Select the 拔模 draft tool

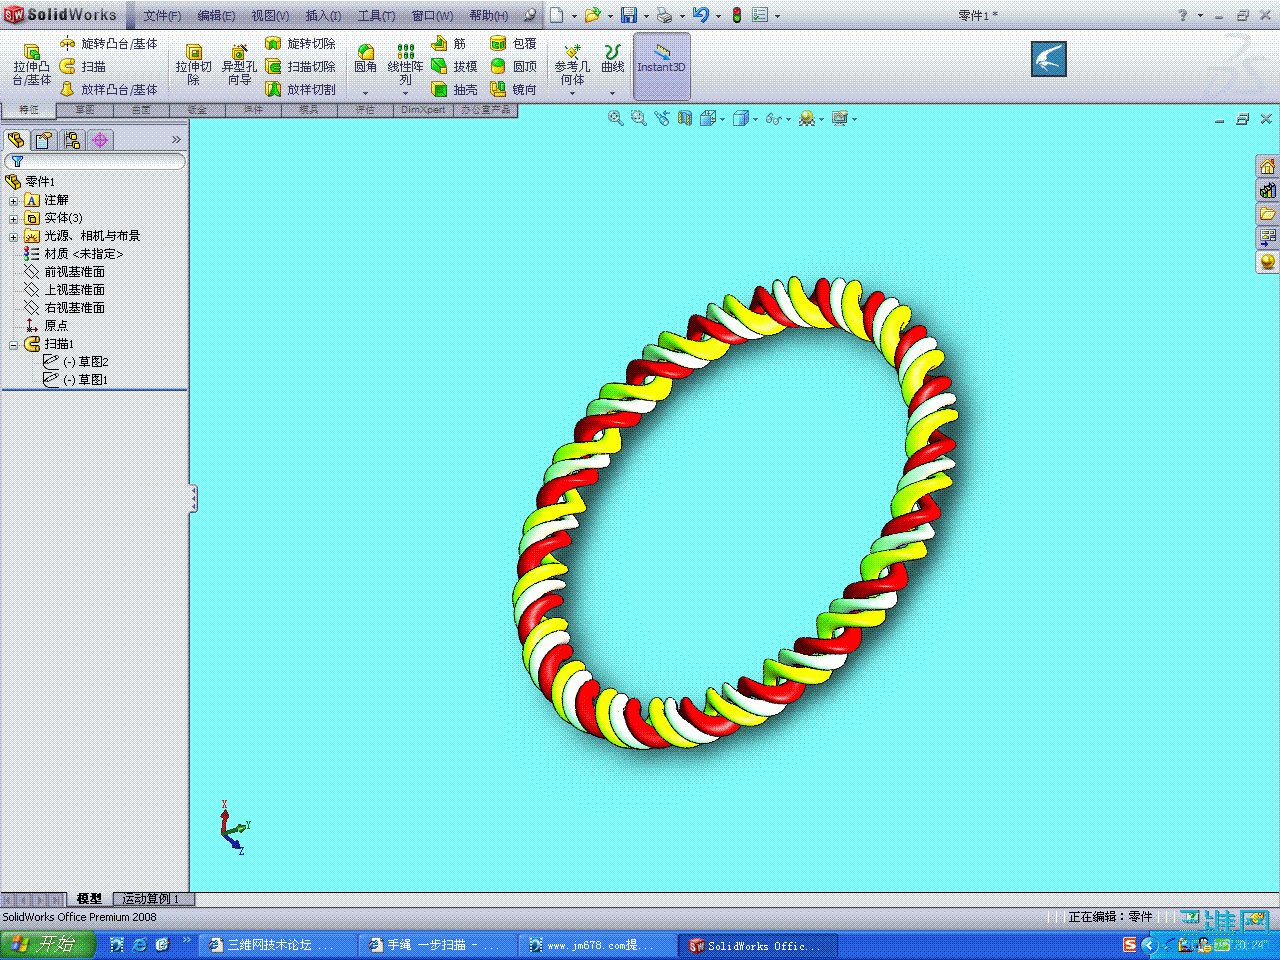[x=454, y=66]
